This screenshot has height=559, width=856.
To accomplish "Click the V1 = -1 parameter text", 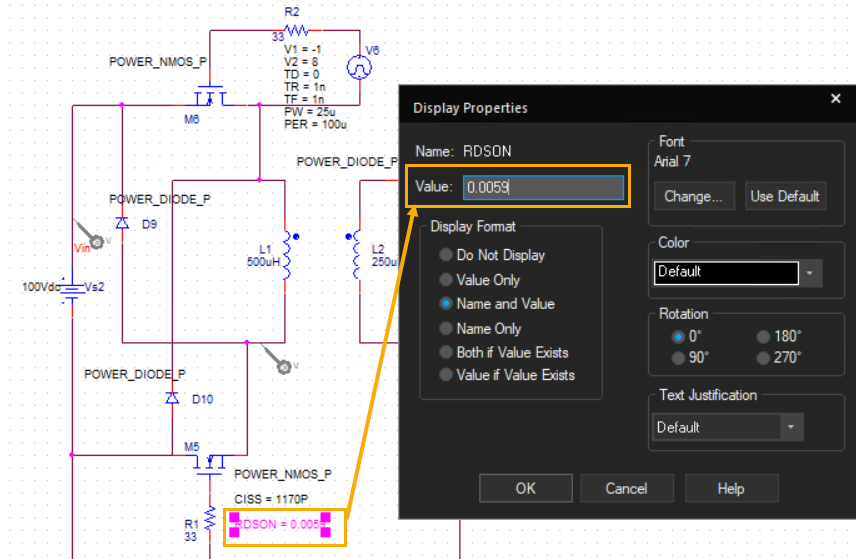I will [x=302, y=49].
